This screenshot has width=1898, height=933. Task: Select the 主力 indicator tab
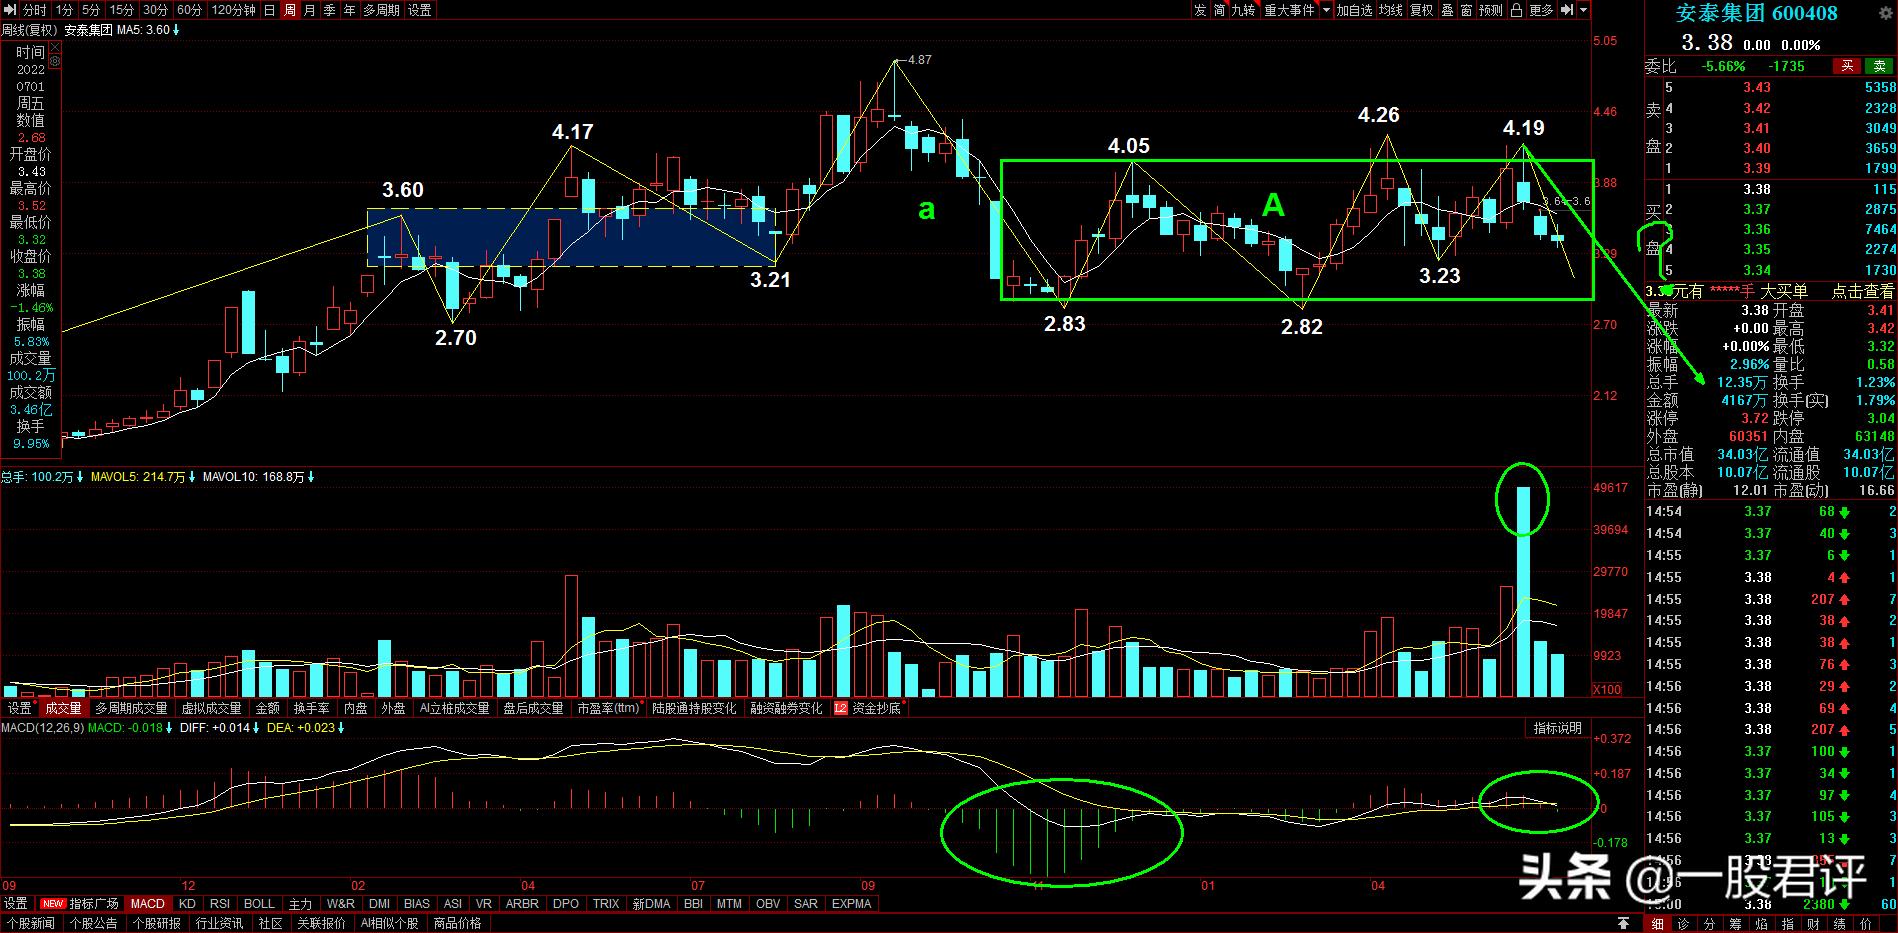(300, 903)
